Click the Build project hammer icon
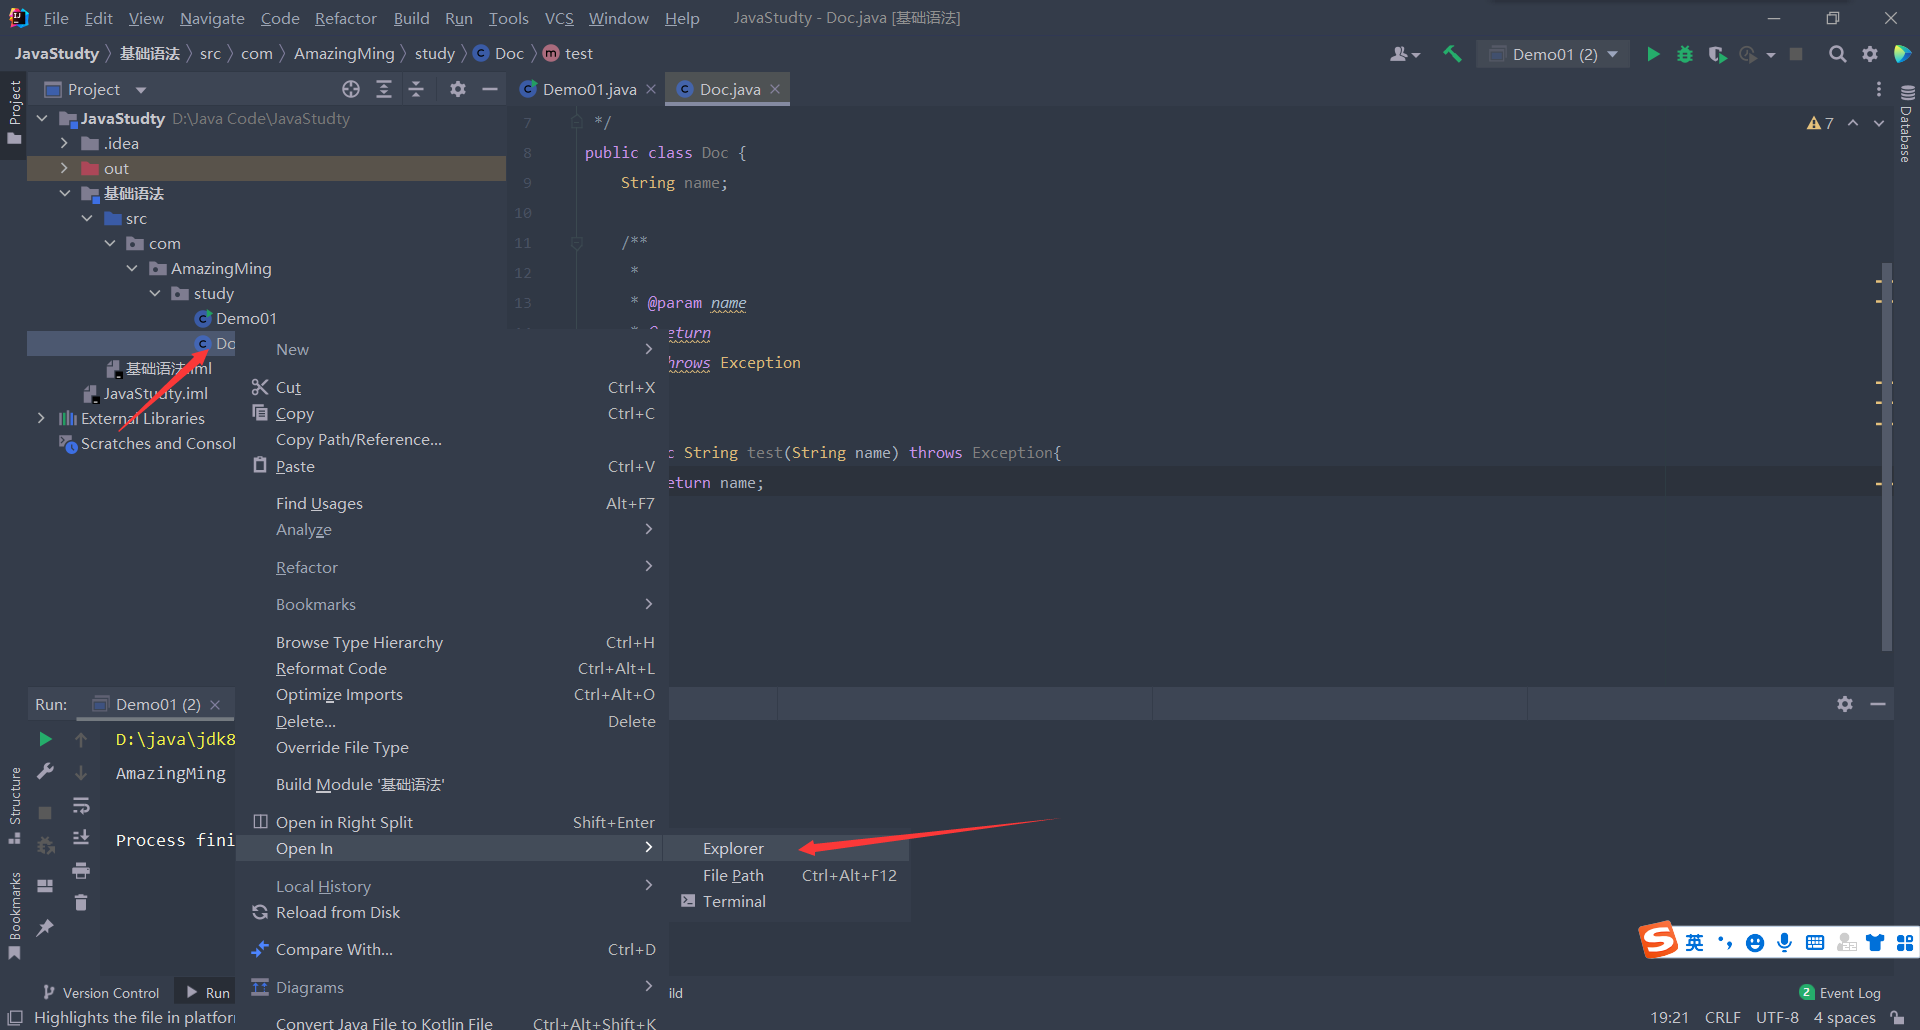1920x1030 pixels. point(1452,54)
